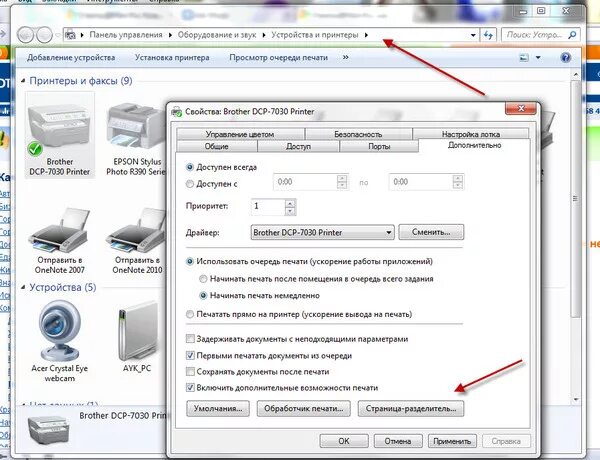Click the 'Применить' button
The width and height of the screenshot is (600, 460).
(x=452, y=441)
